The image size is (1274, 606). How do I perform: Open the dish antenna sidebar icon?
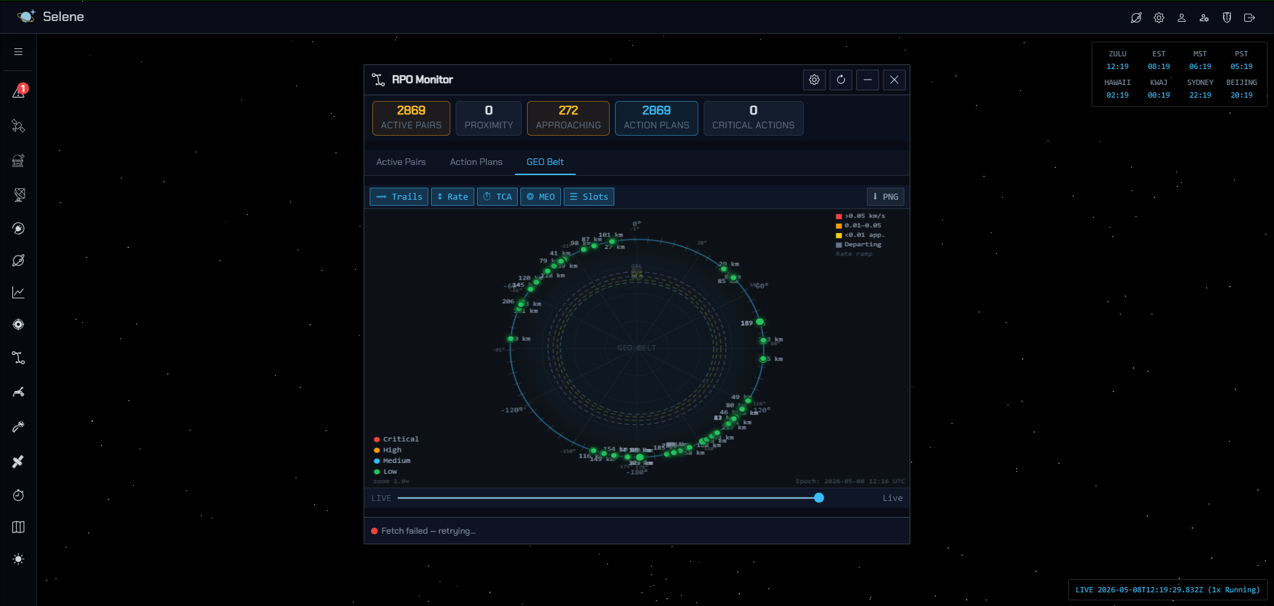click(18, 194)
